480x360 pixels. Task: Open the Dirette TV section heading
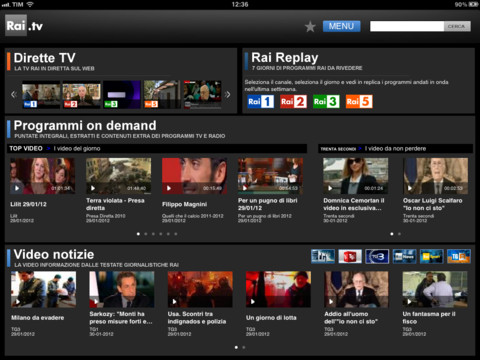pyautogui.click(x=45, y=58)
